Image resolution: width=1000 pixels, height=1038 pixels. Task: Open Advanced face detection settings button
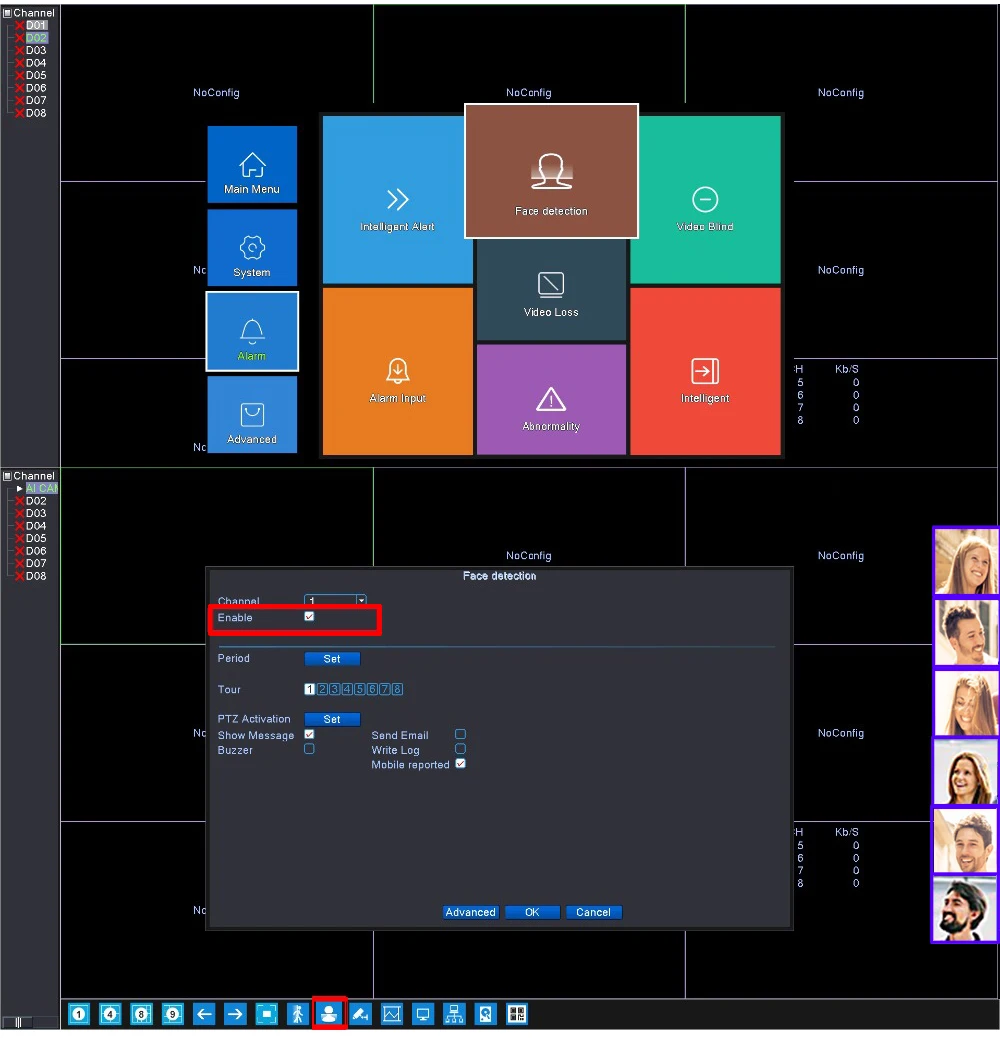[x=471, y=912]
